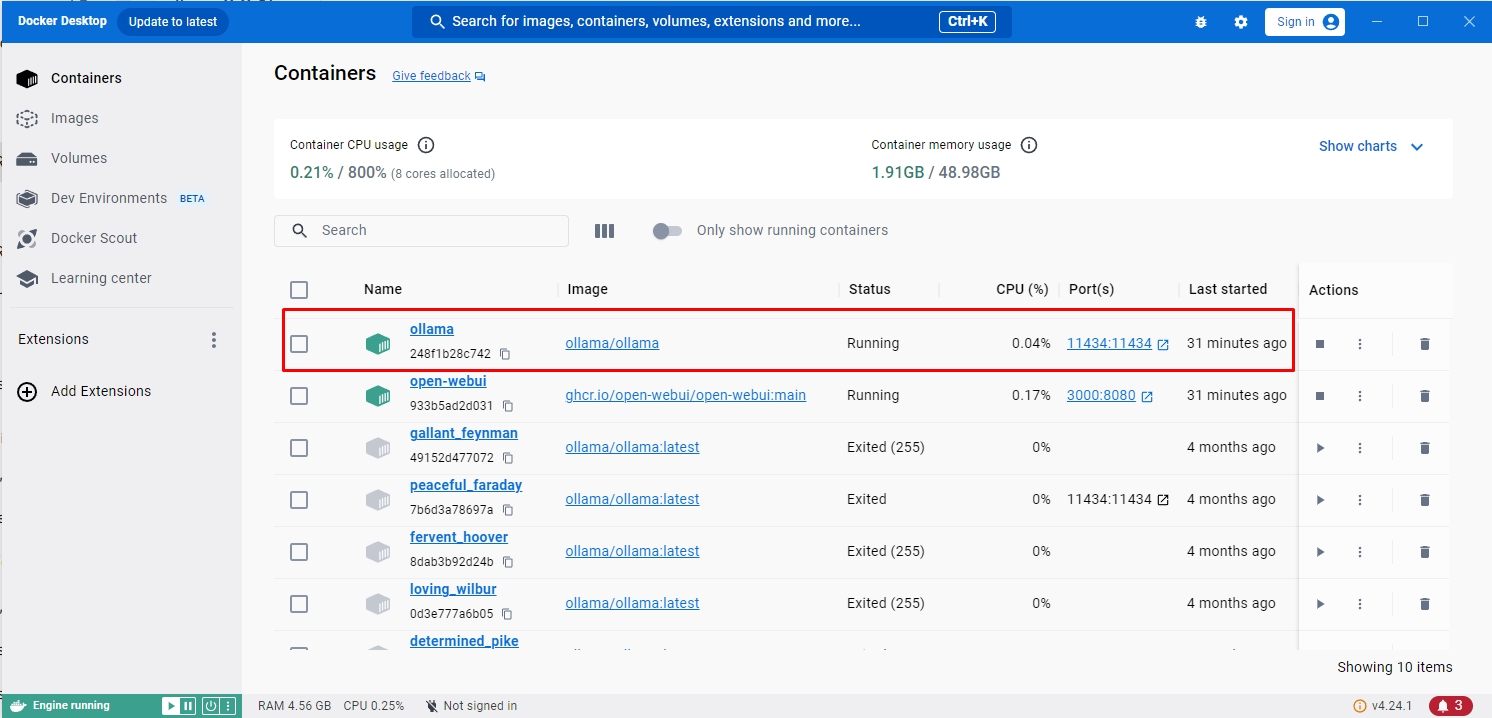Open the Give feedback link

tap(431, 76)
